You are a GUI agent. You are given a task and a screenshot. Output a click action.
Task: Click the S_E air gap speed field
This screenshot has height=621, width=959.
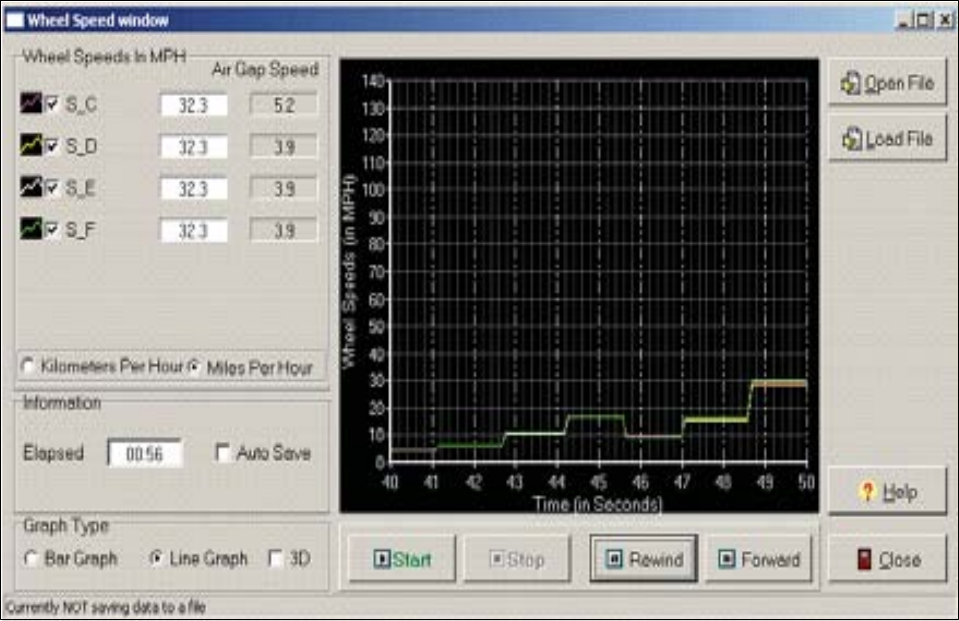284,188
